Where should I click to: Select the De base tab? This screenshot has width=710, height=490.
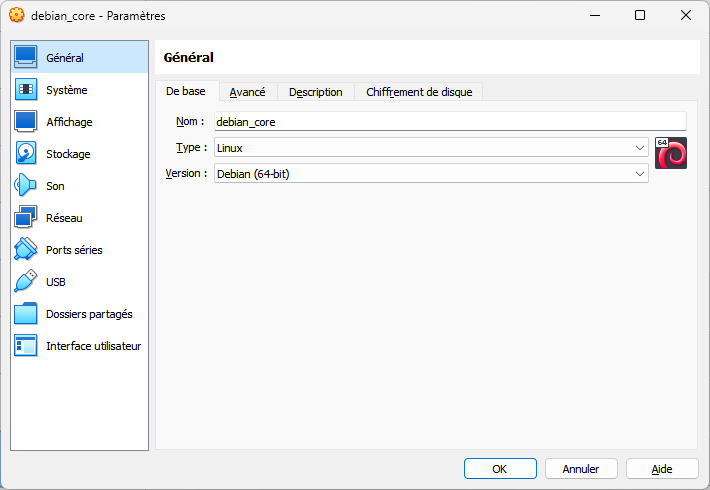[186, 91]
